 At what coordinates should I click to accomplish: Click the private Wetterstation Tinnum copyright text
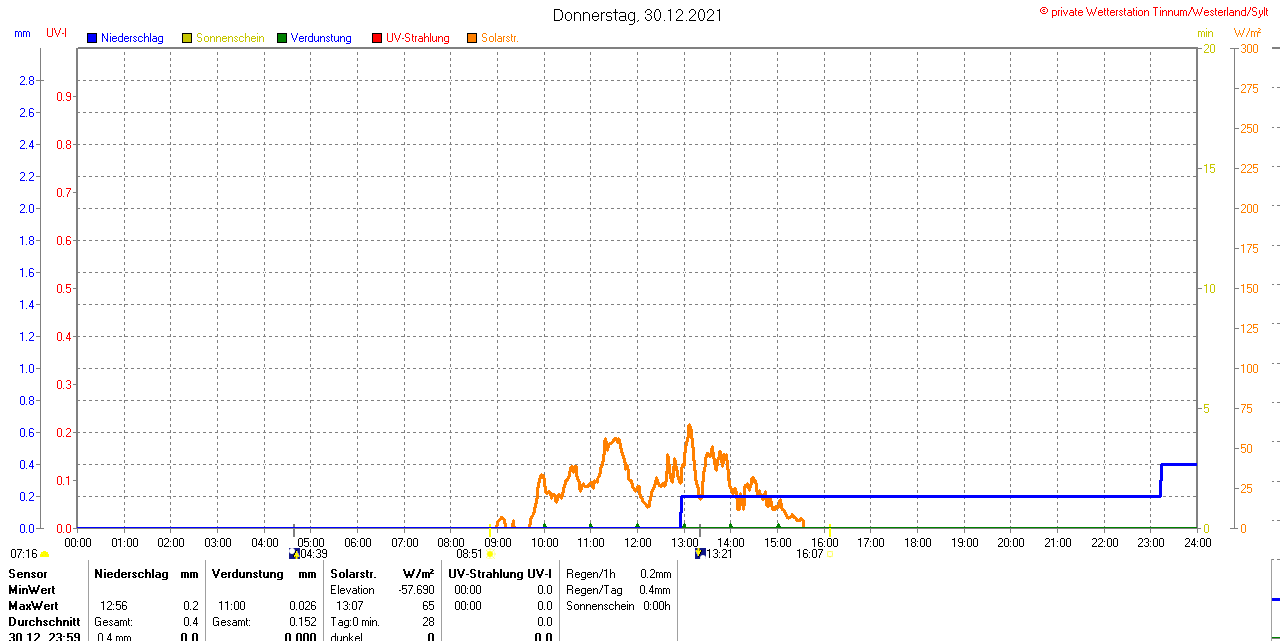[1159, 12]
